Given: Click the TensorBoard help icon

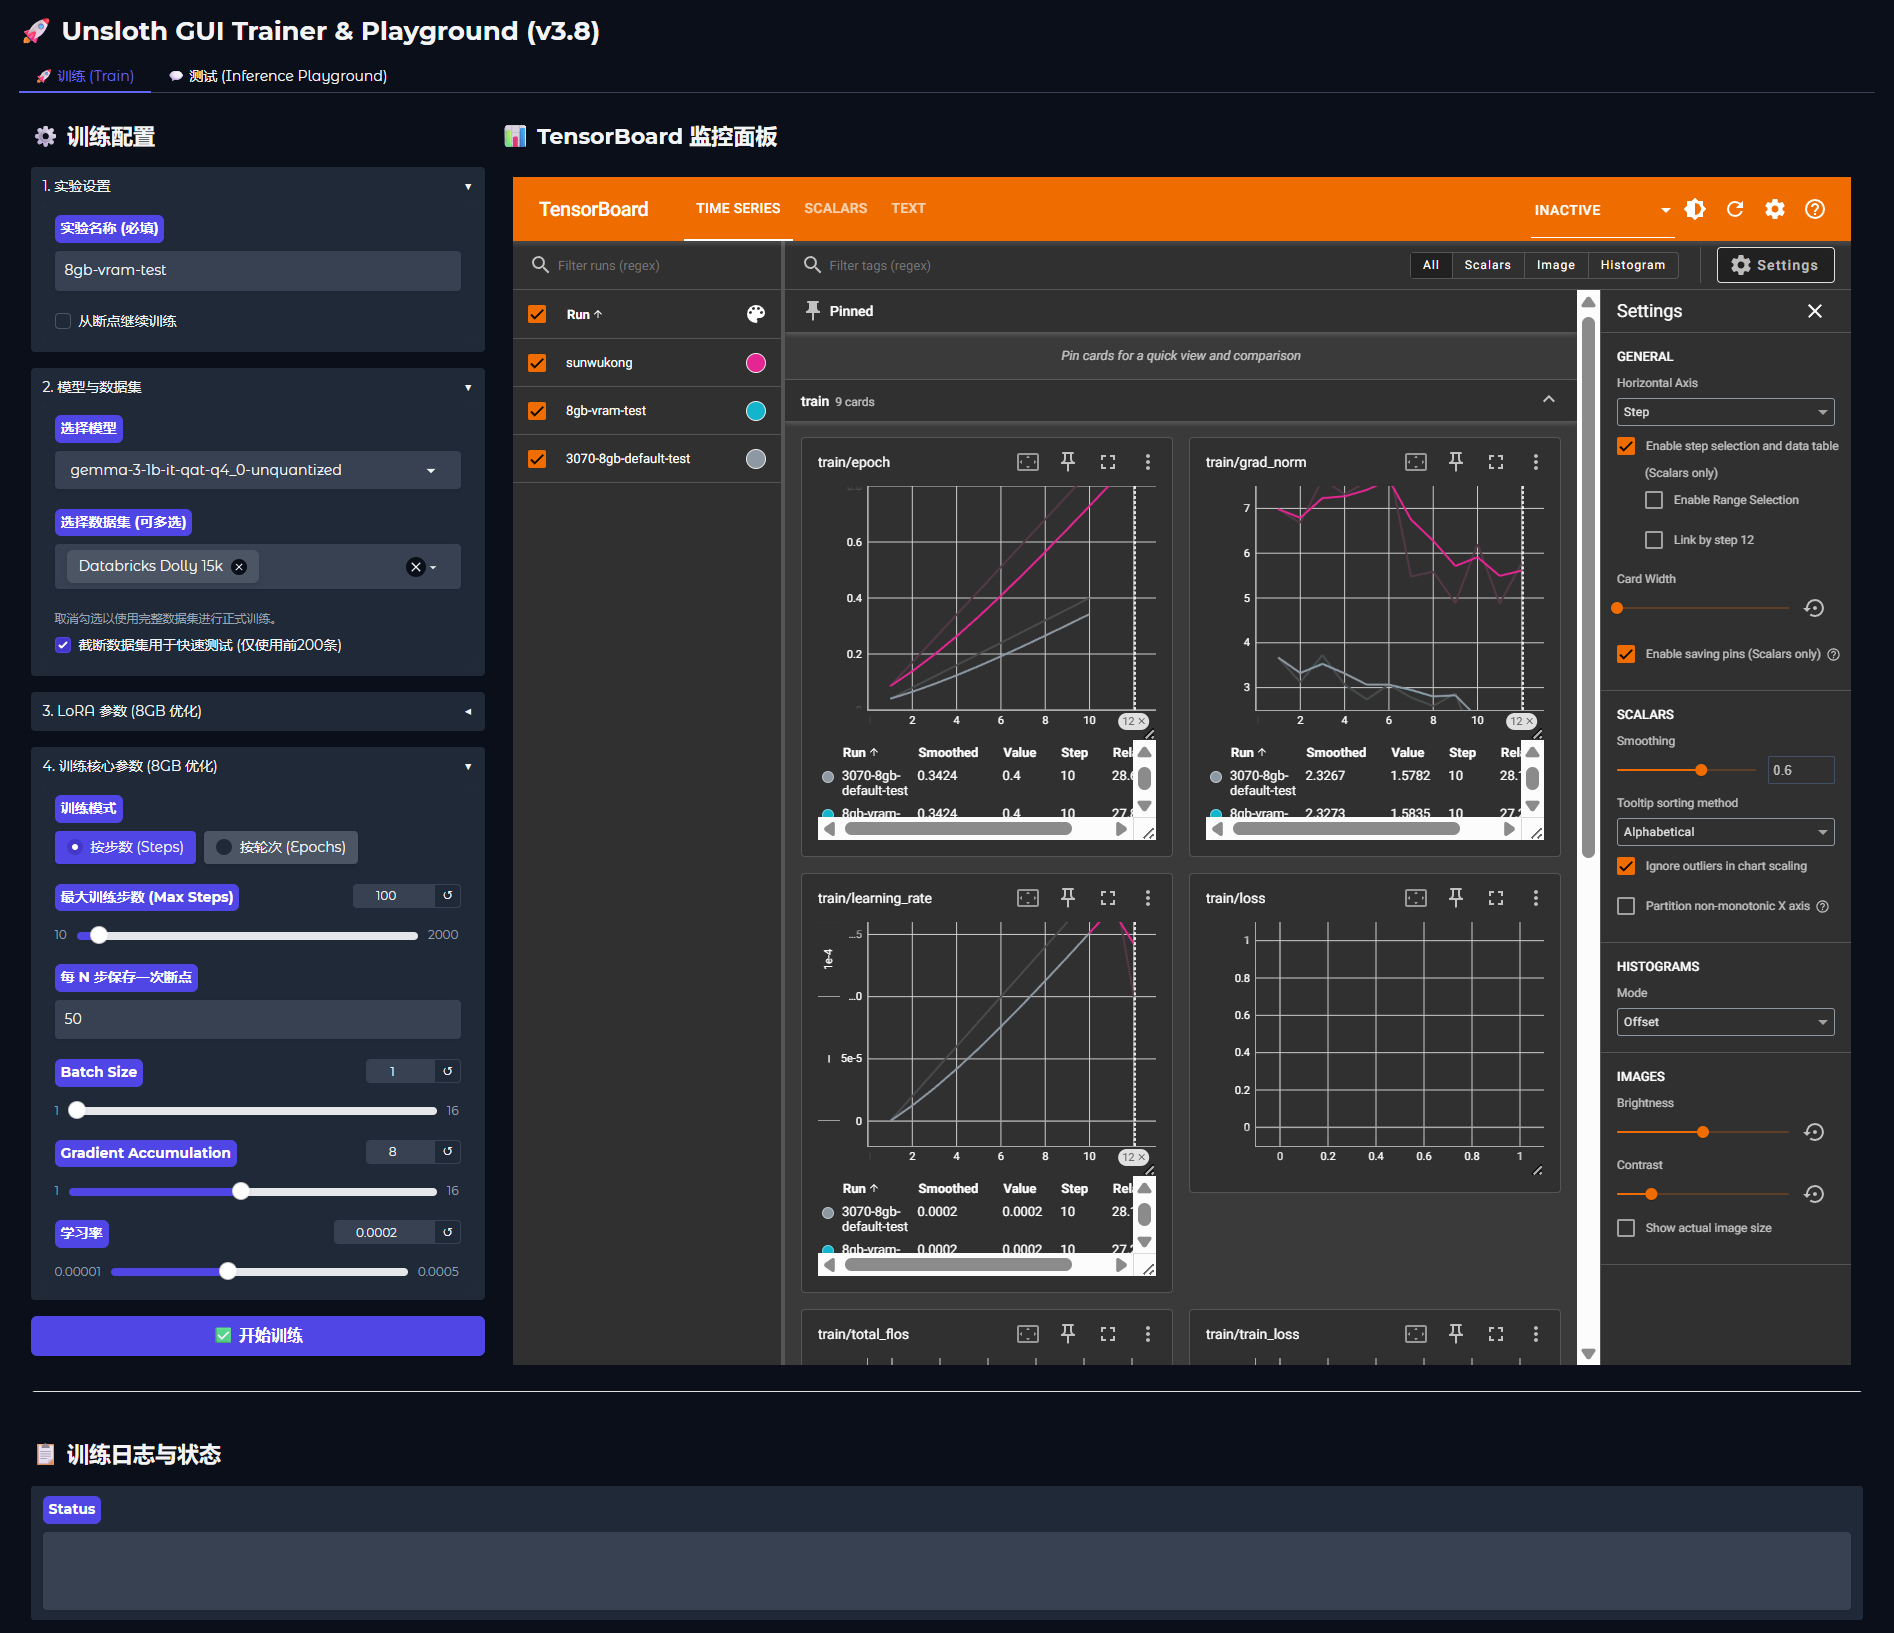Looking at the screenshot, I should tap(1814, 209).
